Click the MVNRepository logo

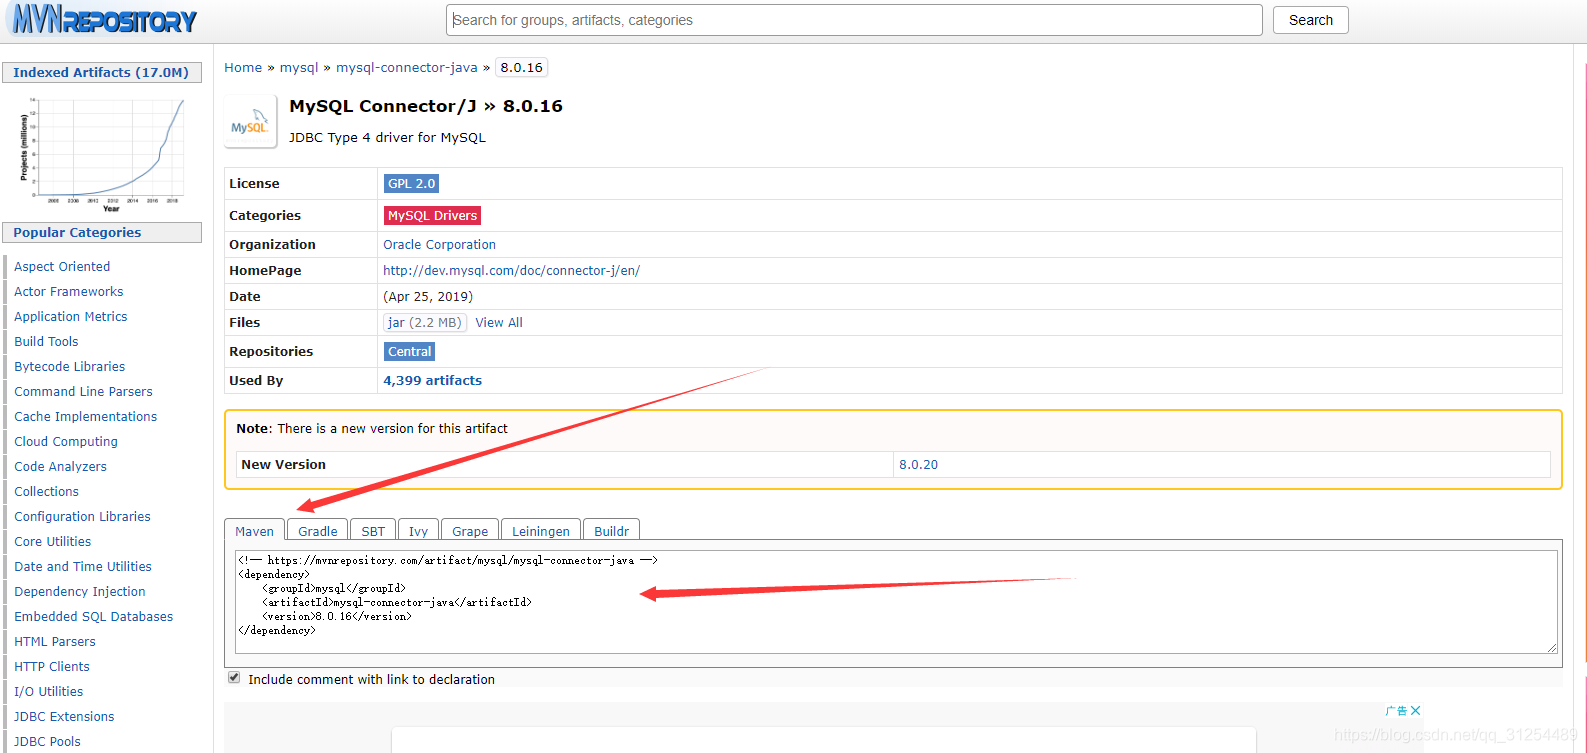click(x=104, y=19)
